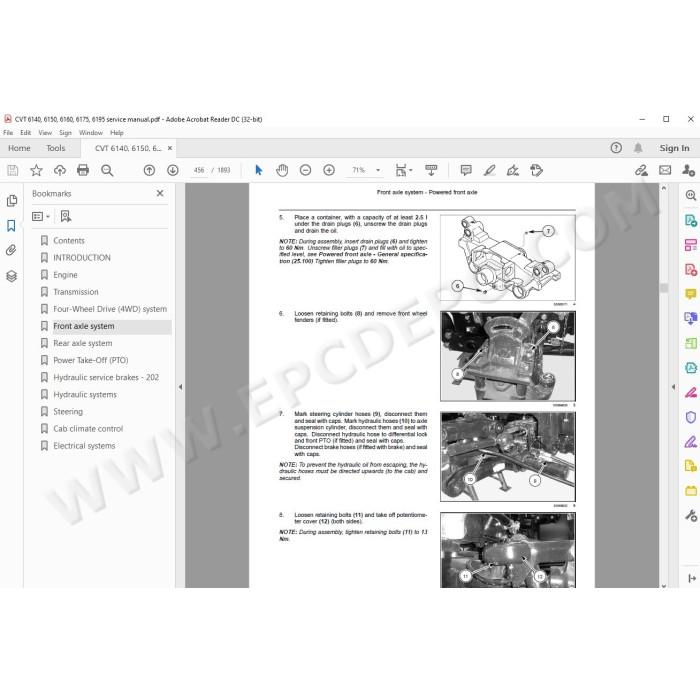Open the Sign menu
This screenshot has height=700, width=700.
click(x=65, y=133)
